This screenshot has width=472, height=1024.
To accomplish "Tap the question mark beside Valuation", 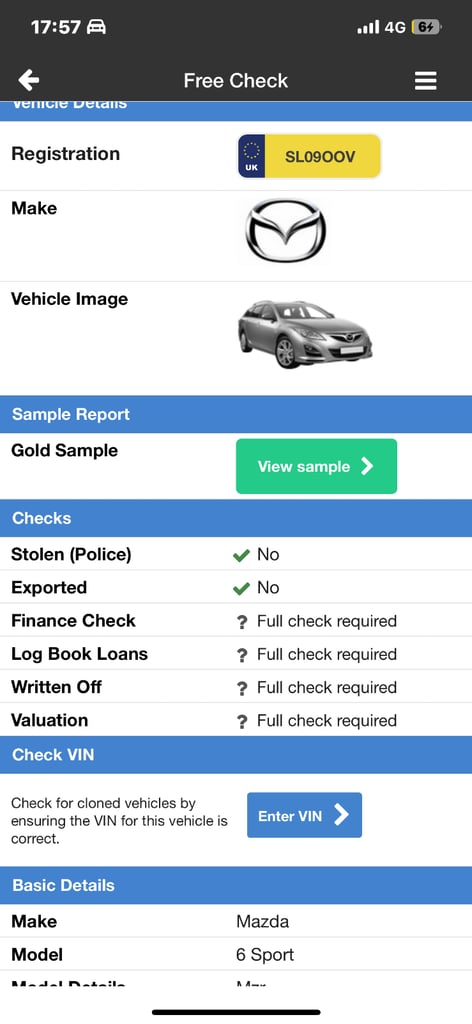I will pos(242,722).
